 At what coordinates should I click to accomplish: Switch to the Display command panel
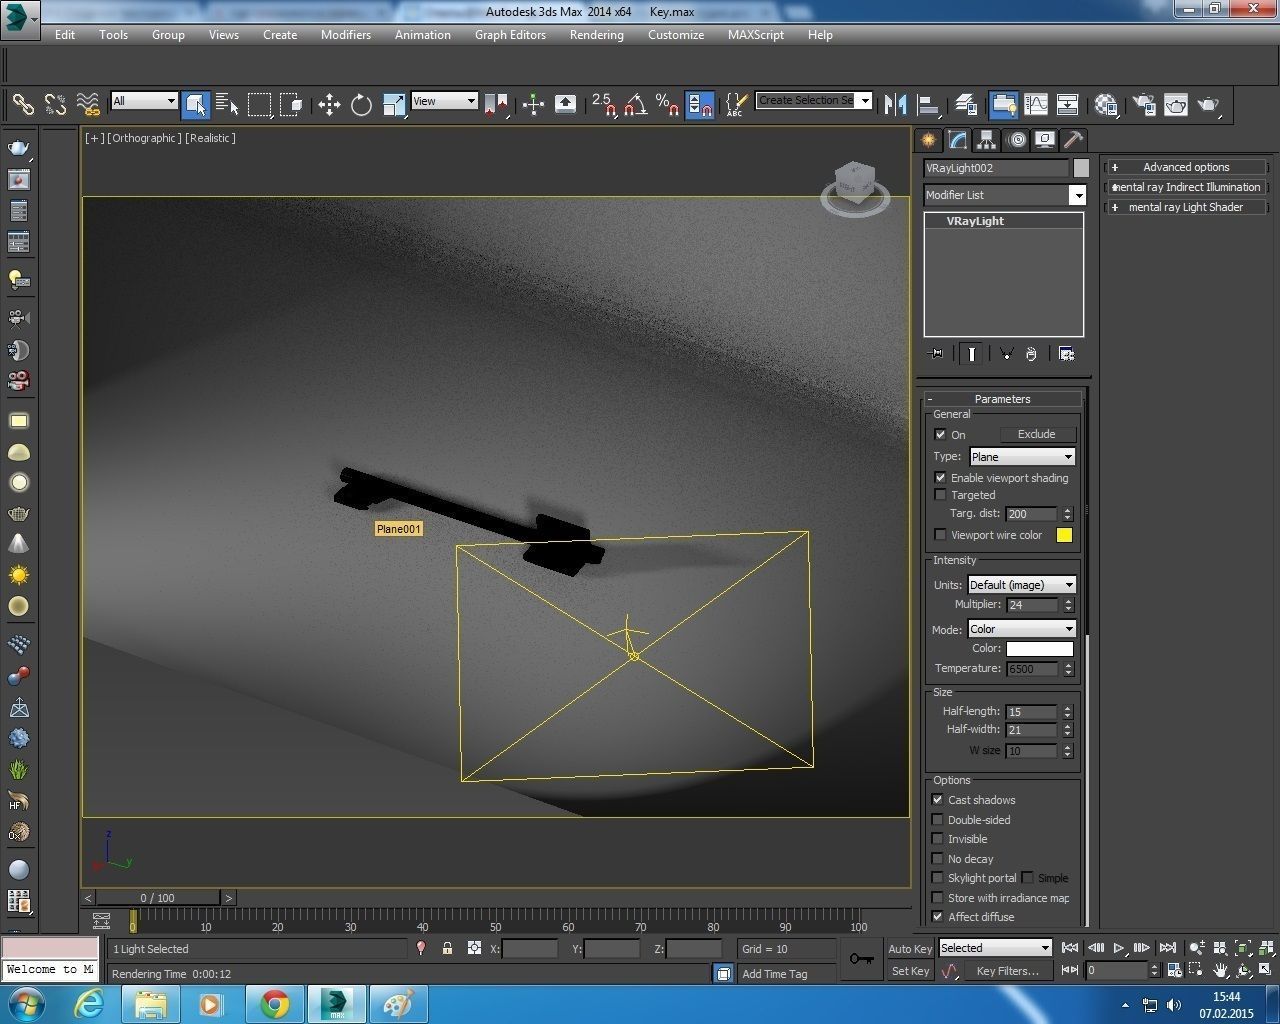tap(1045, 140)
